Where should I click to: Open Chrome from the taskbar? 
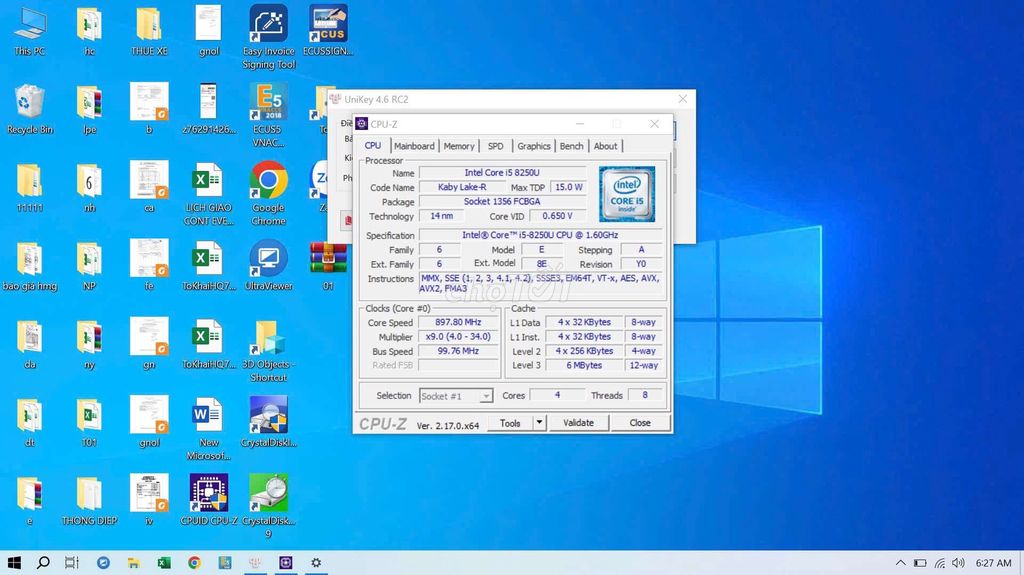194,563
